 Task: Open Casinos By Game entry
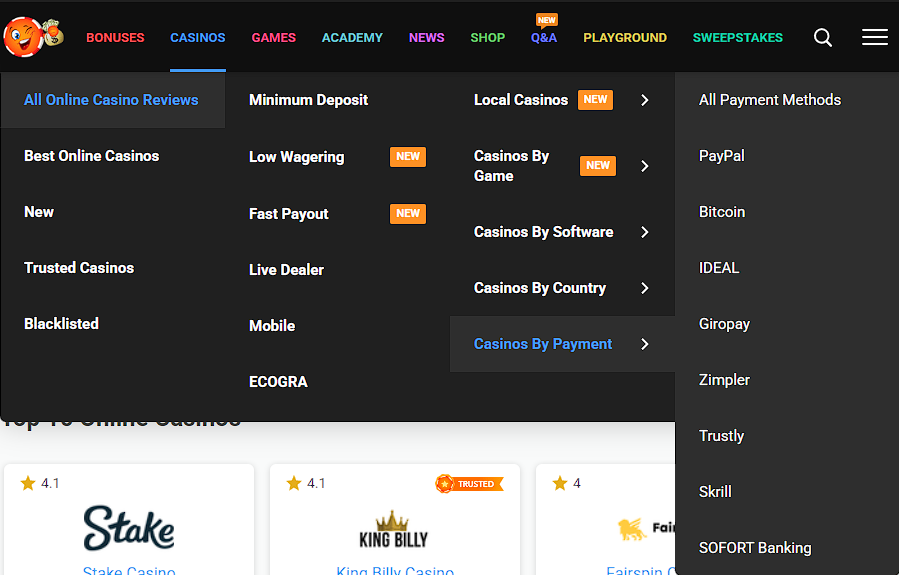pyautogui.click(x=511, y=166)
